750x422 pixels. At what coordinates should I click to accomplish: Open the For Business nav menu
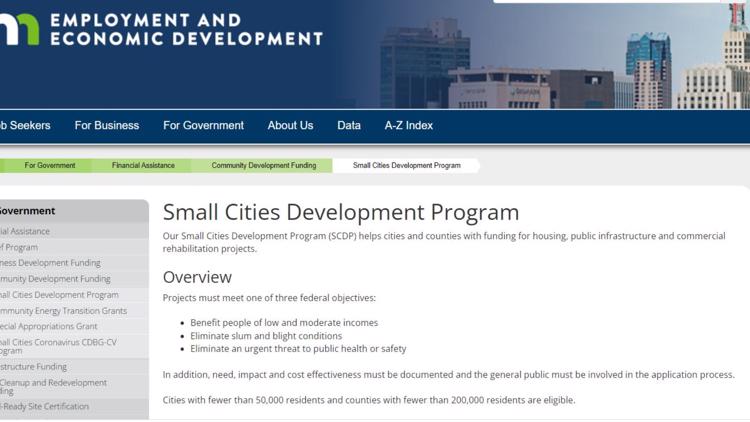pos(107,125)
